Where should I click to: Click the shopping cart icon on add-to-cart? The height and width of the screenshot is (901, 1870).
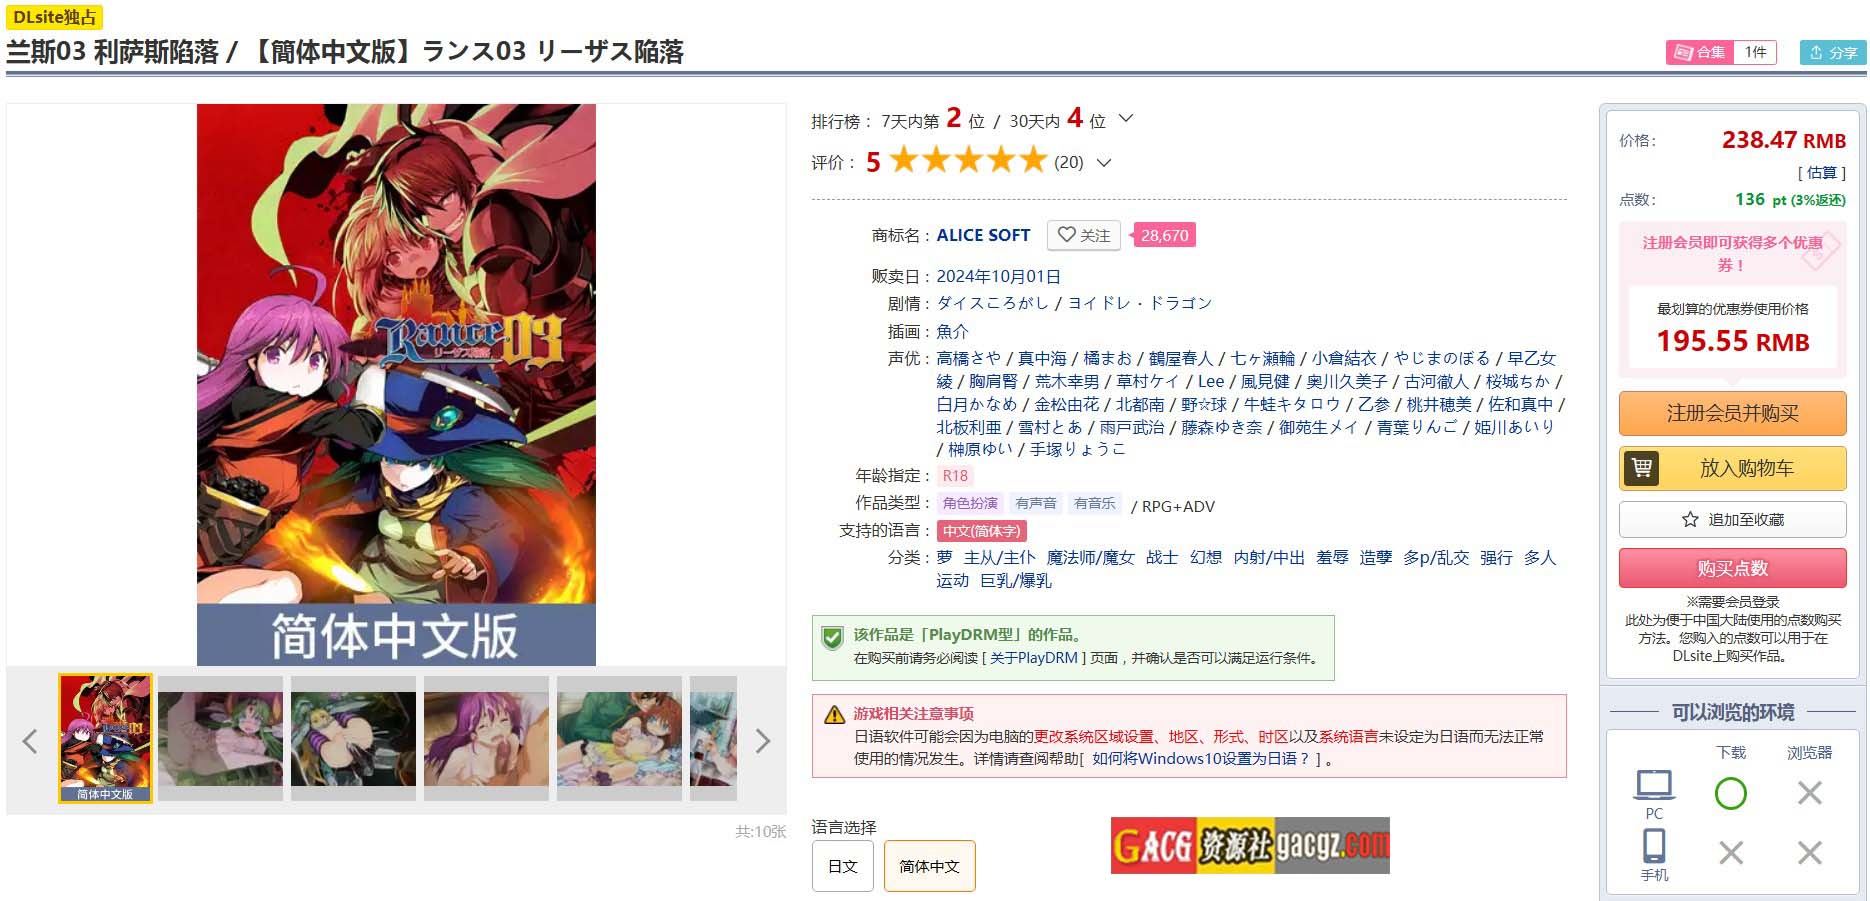click(1641, 468)
